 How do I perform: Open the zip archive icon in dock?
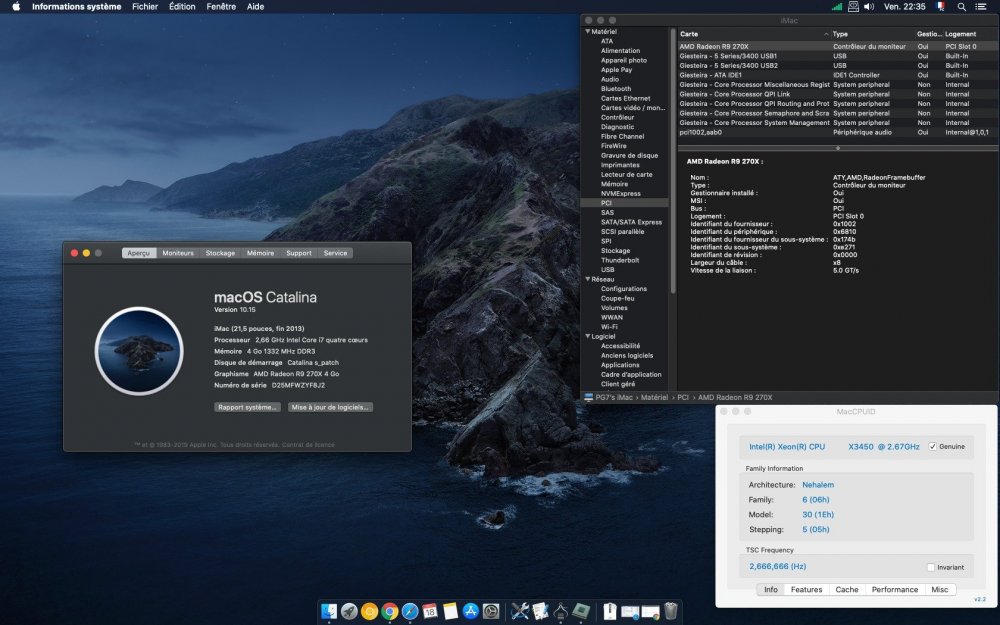tap(610, 611)
